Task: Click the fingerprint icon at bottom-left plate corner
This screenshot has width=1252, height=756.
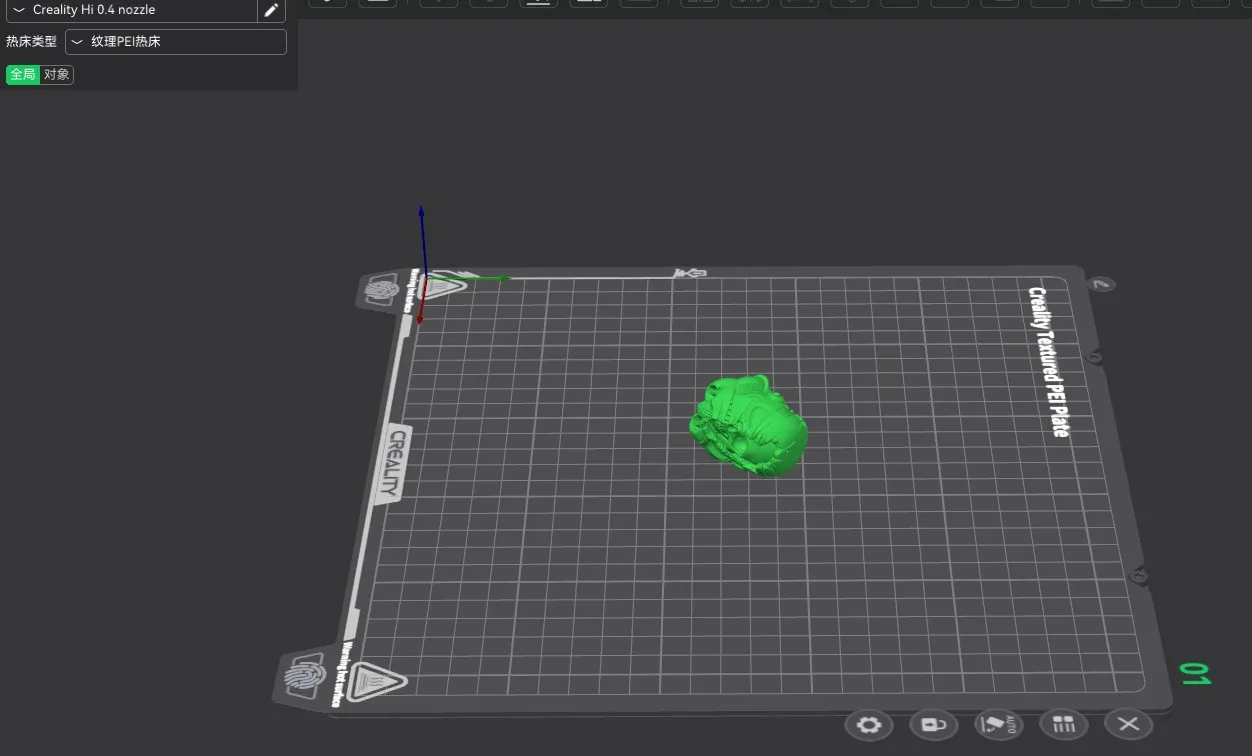Action: click(x=304, y=677)
